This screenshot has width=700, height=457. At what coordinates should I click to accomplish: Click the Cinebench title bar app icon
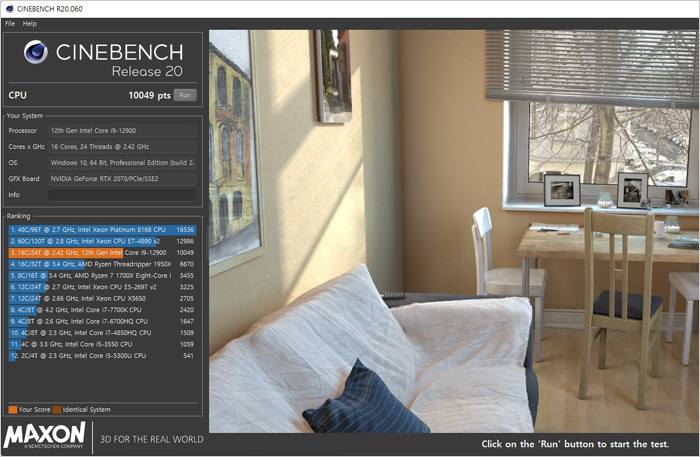[x=9, y=8]
